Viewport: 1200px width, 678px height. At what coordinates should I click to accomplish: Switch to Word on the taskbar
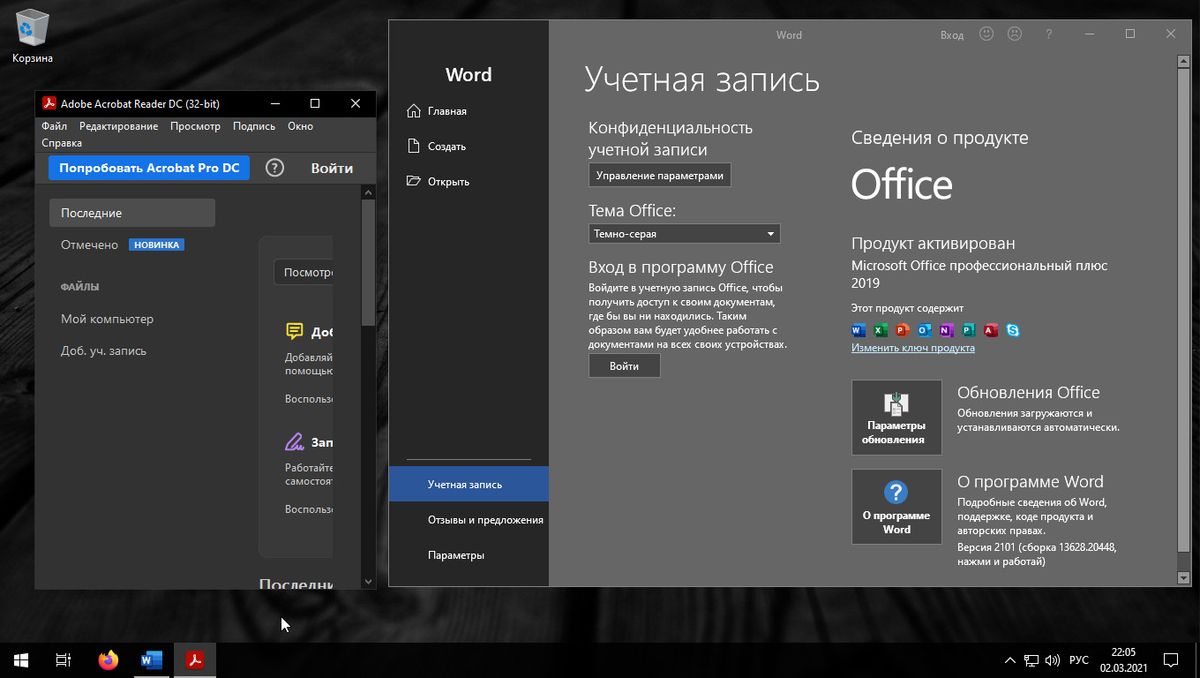pyautogui.click(x=152, y=660)
